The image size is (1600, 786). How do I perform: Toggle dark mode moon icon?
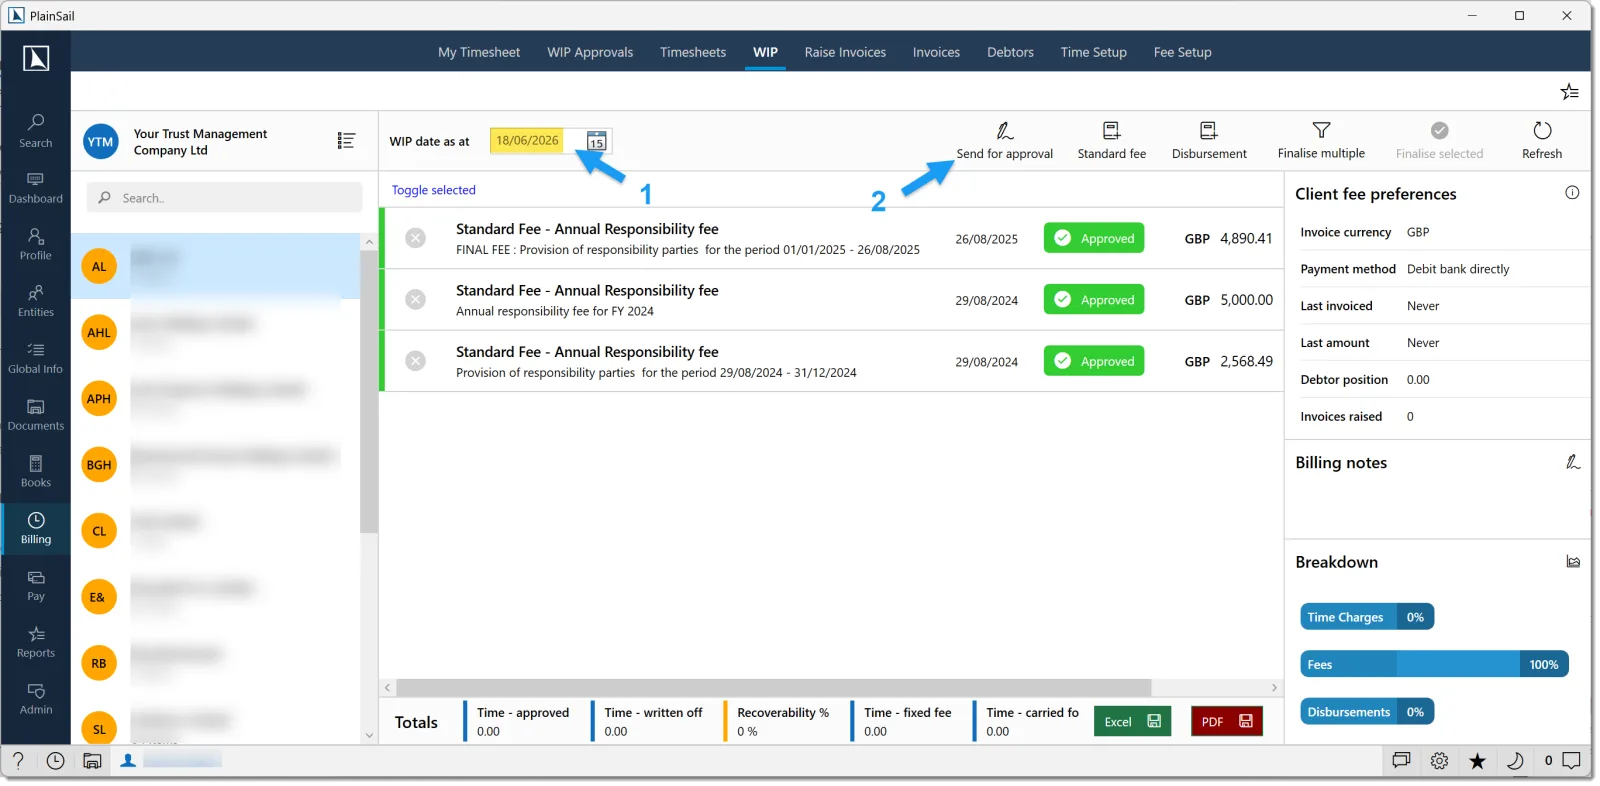[x=1515, y=761]
